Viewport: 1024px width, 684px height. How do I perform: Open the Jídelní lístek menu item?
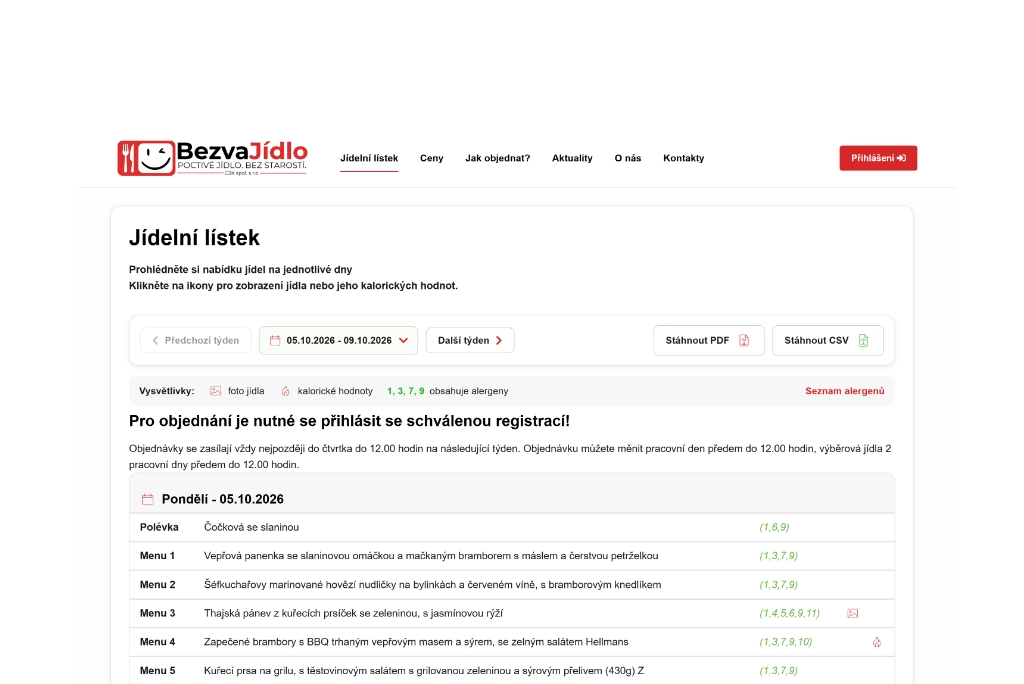[x=369, y=158]
